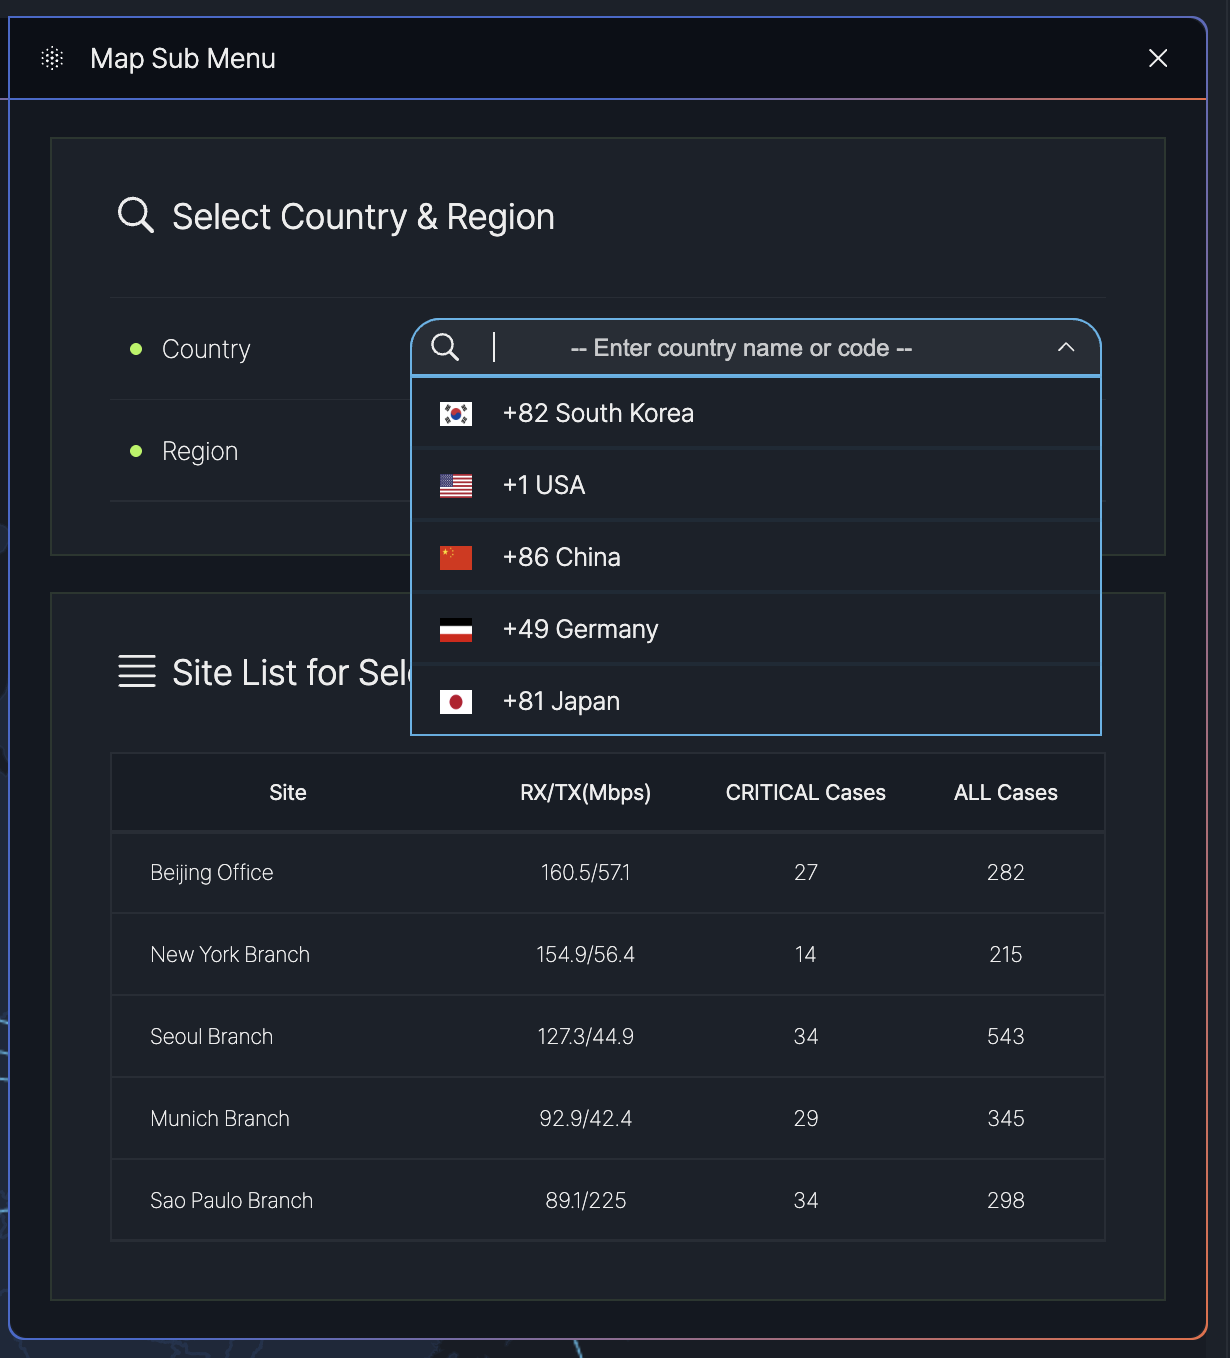Image resolution: width=1230 pixels, height=1358 pixels.
Task: Type in the country name or code field
Action: tap(740, 348)
